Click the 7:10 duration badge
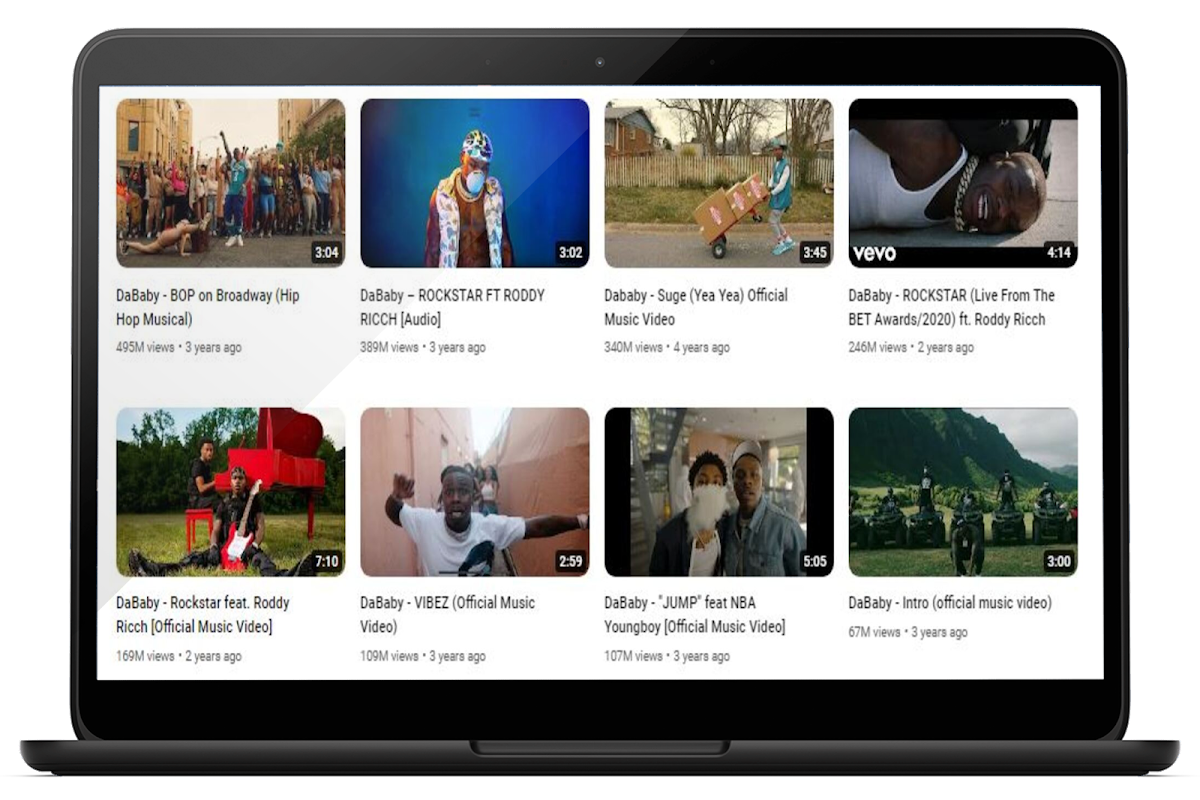This screenshot has height=800, width=1200. [327, 562]
